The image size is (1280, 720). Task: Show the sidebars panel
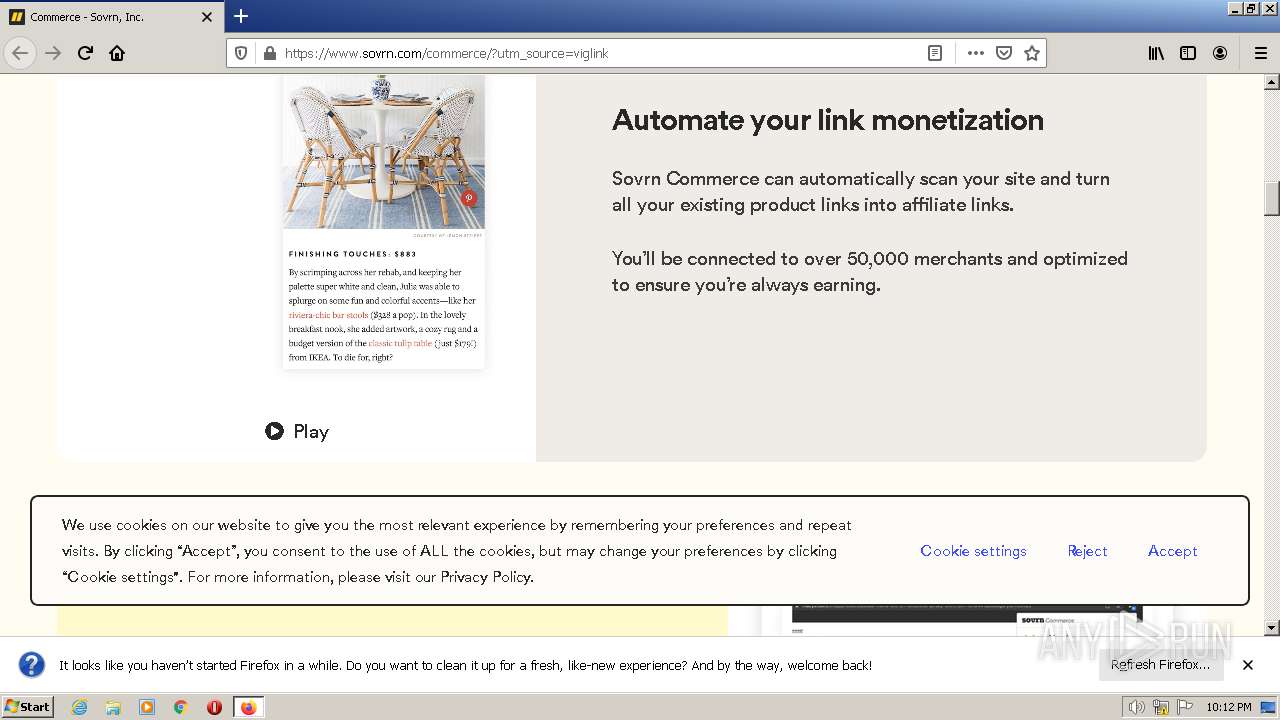pyautogui.click(x=1188, y=53)
